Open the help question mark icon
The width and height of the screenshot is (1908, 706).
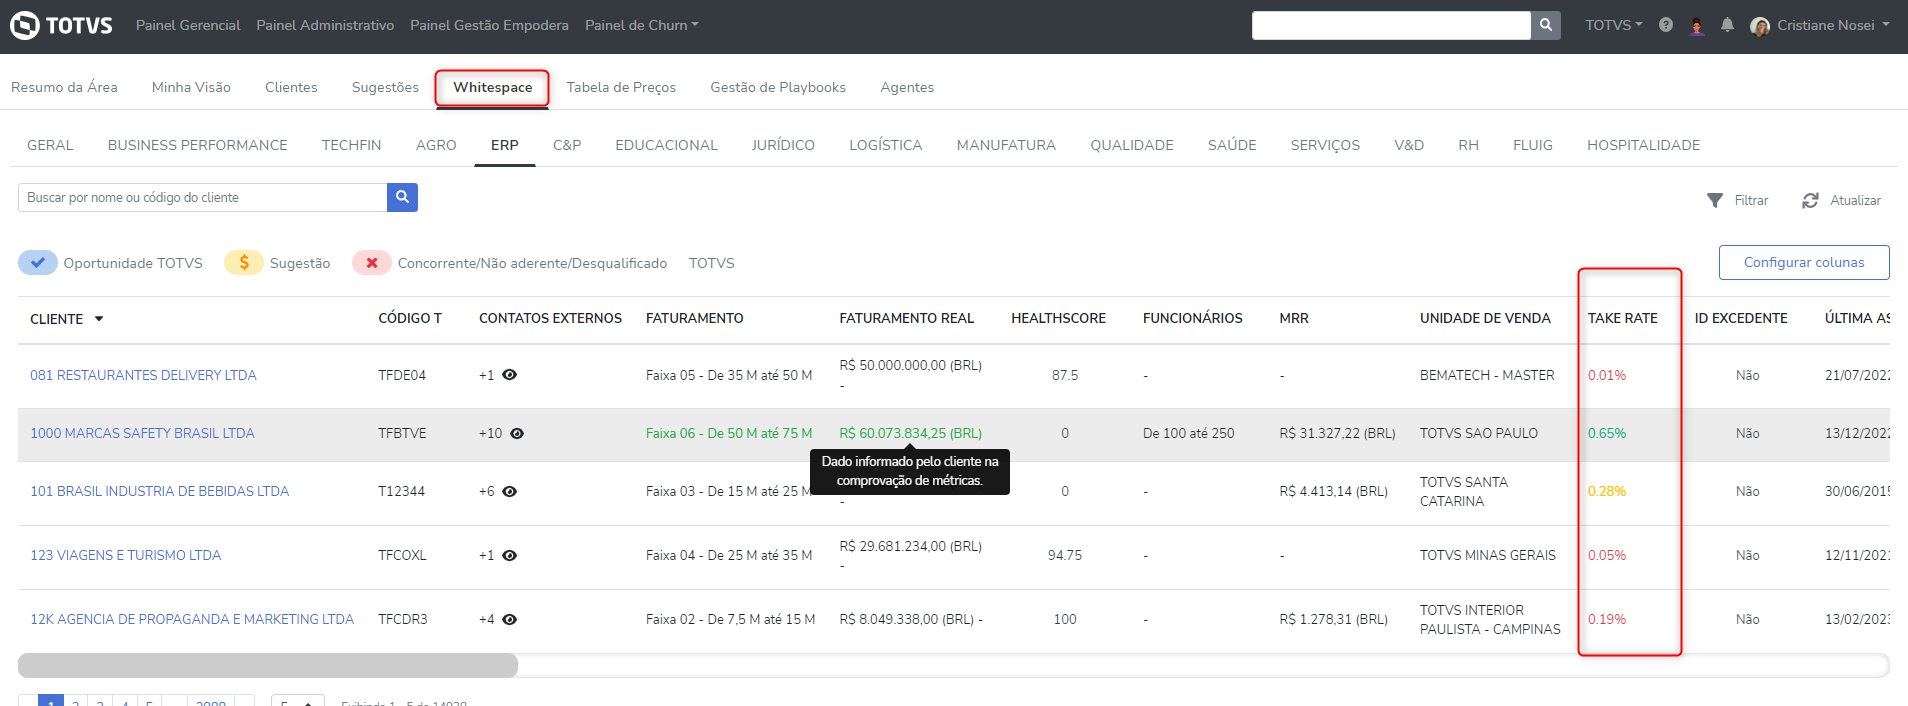[1666, 25]
